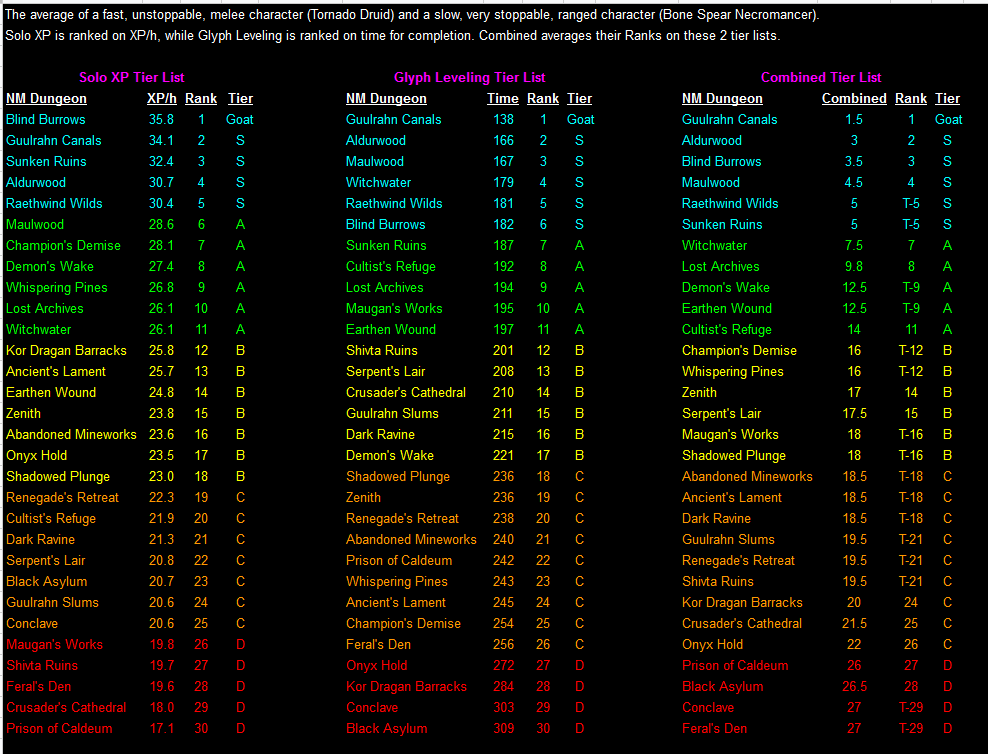
Task: Select Renegade's Retreat in Solo XP list
Action: [x=62, y=497]
